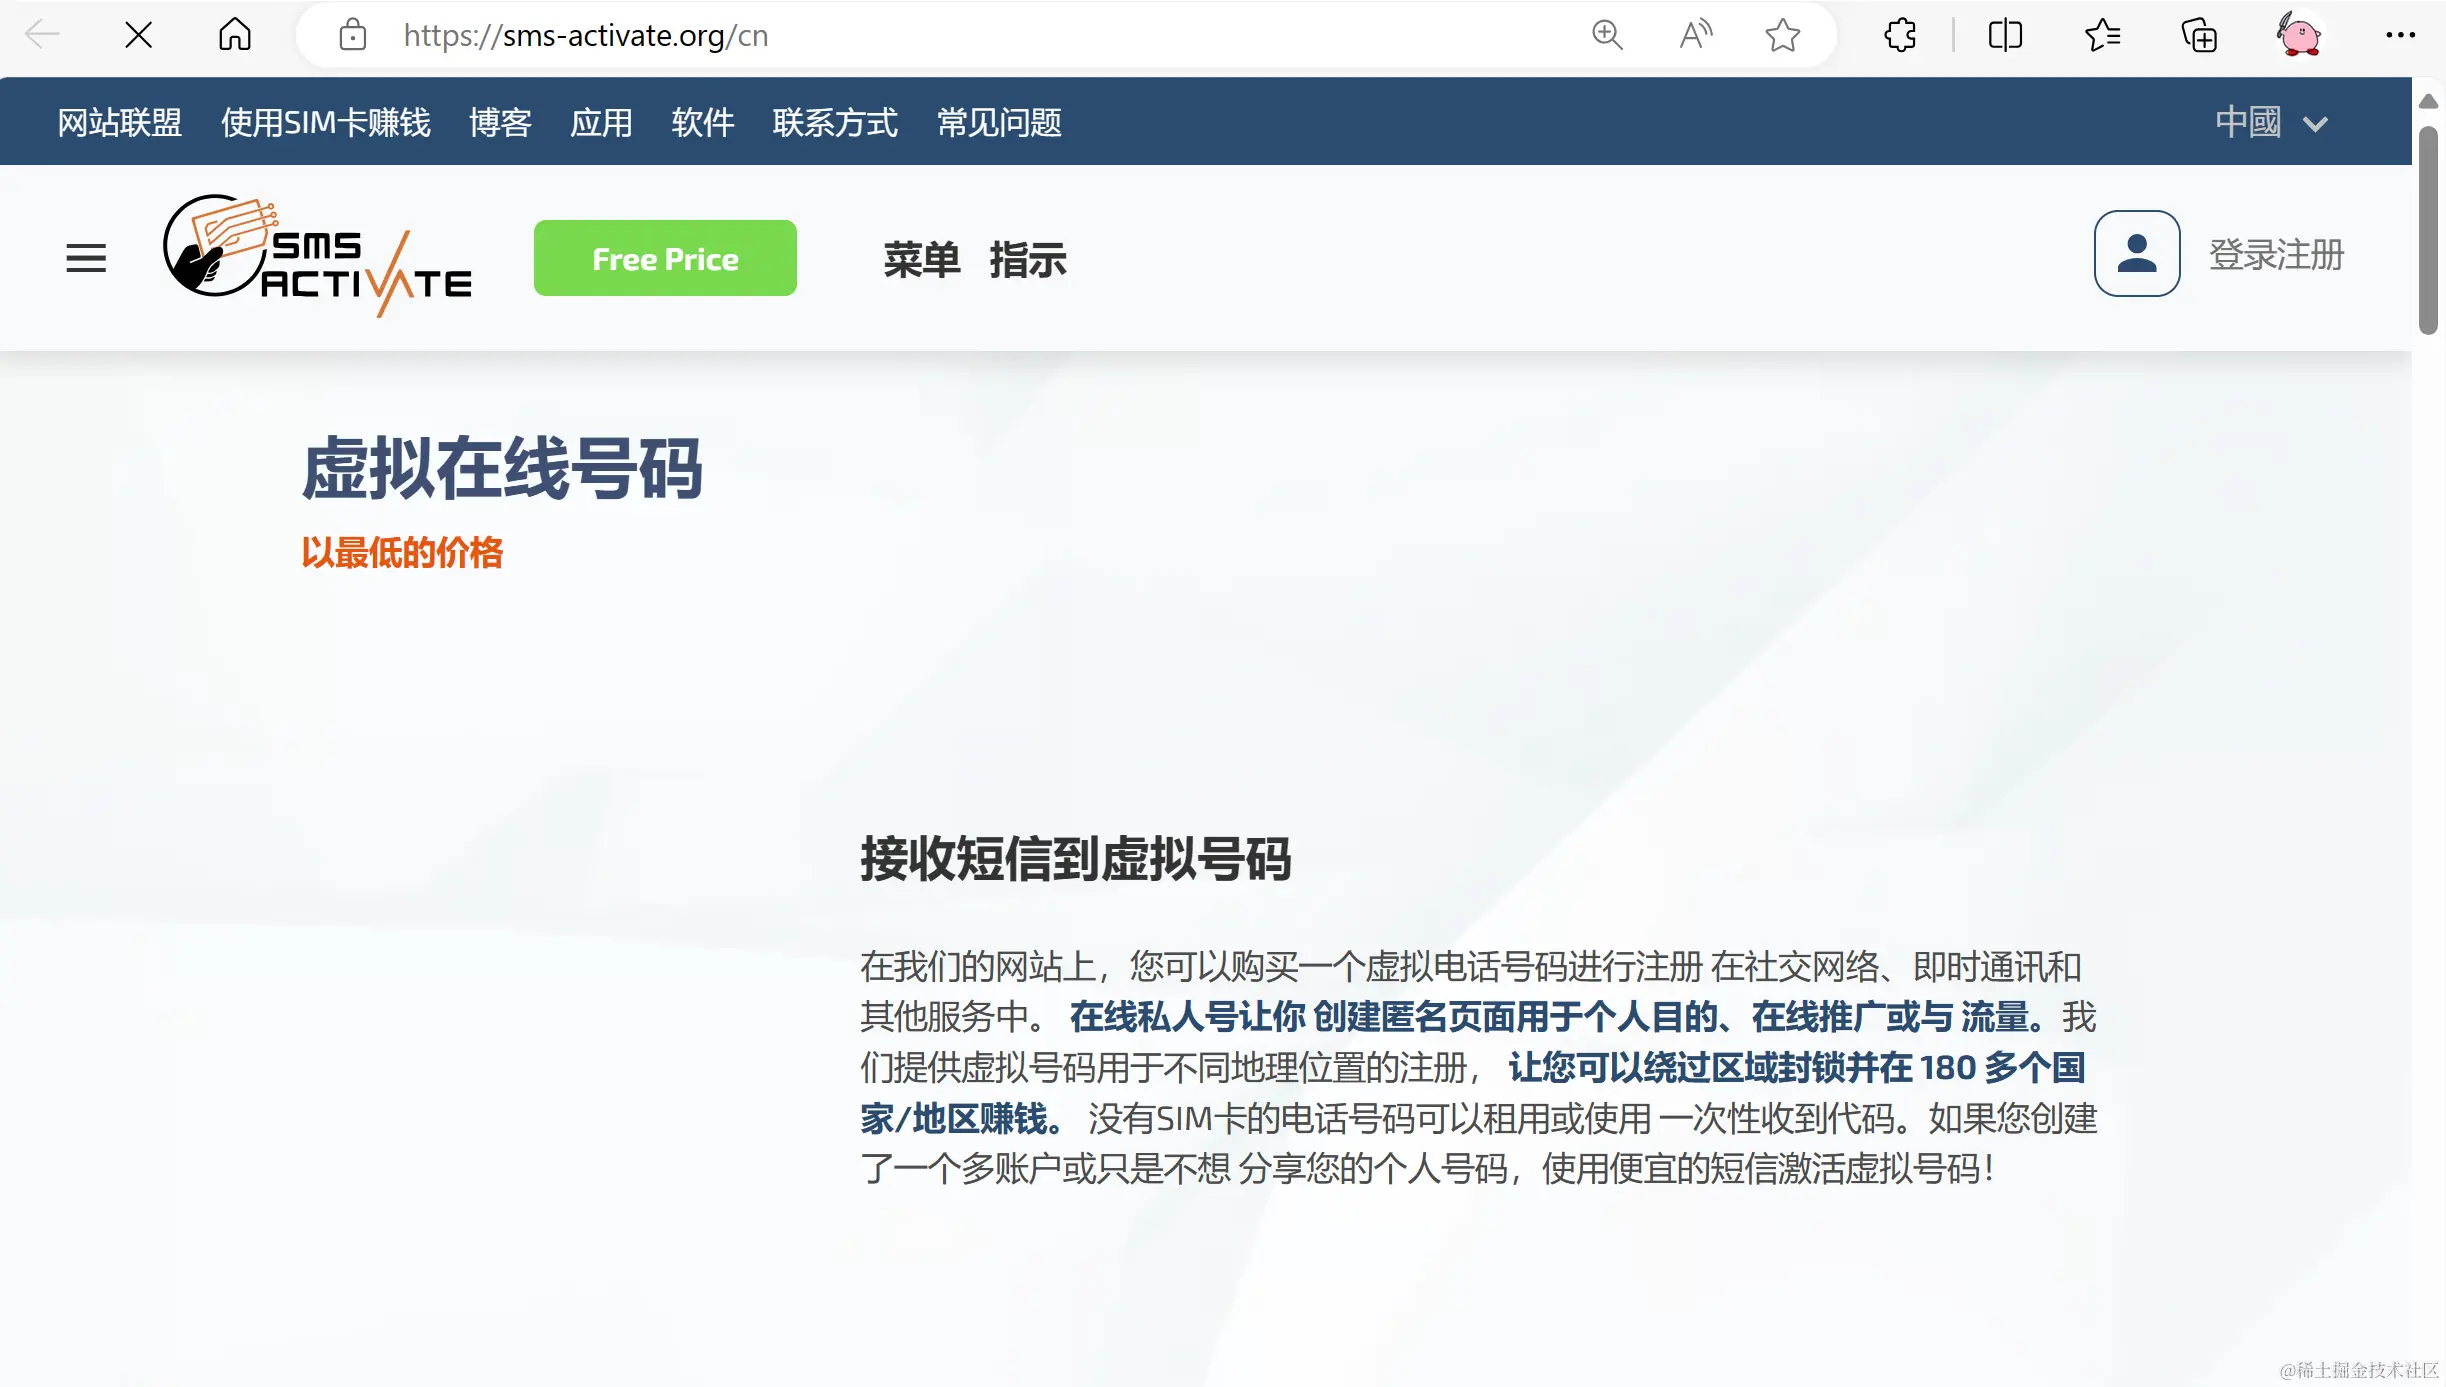The width and height of the screenshot is (2446, 1387).
Task: Click 登录注册 login link
Action: [x=2276, y=254]
